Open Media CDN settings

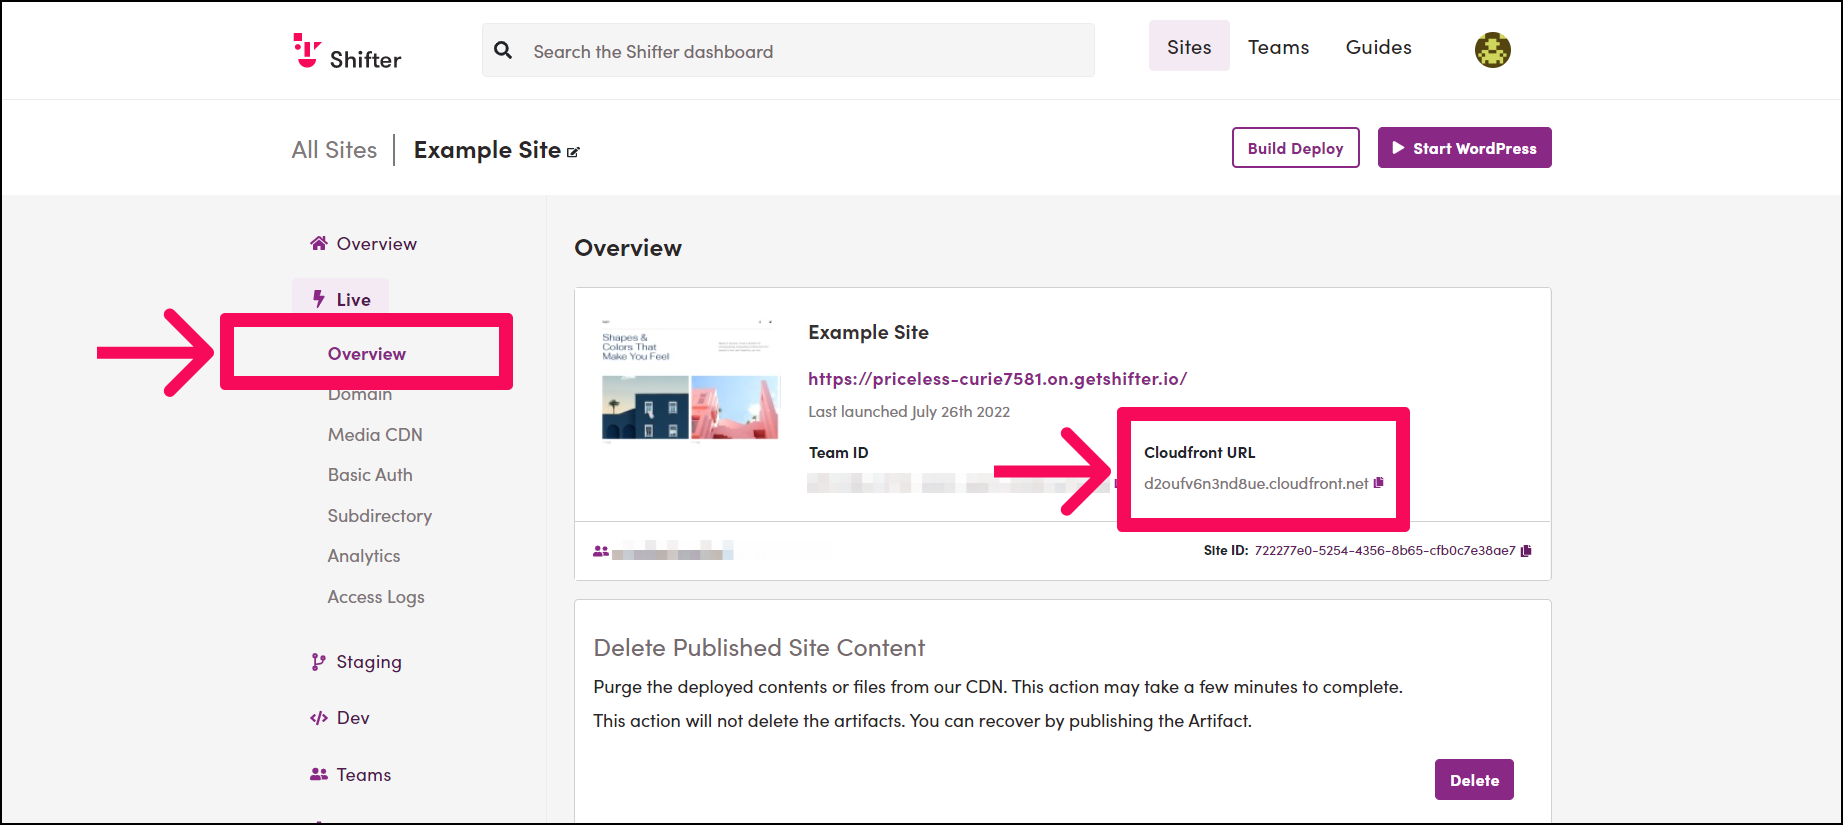click(375, 435)
